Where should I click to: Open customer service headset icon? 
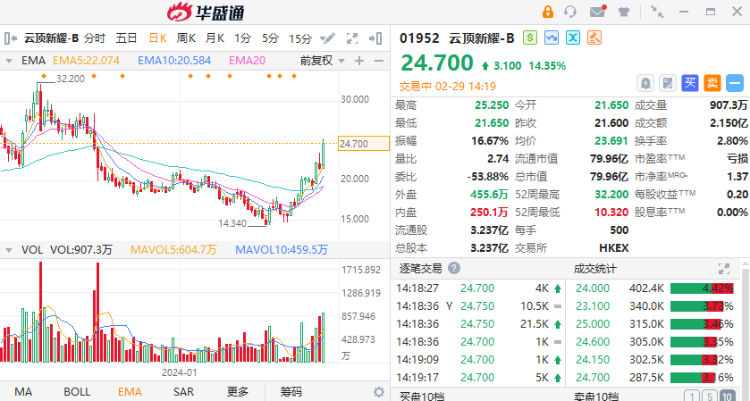(570, 12)
